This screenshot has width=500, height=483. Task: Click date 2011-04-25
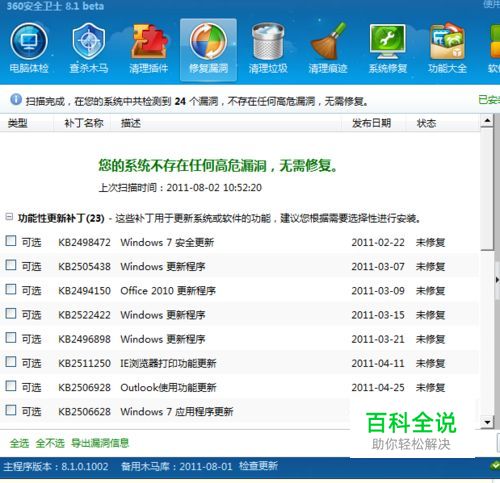click(x=378, y=387)
